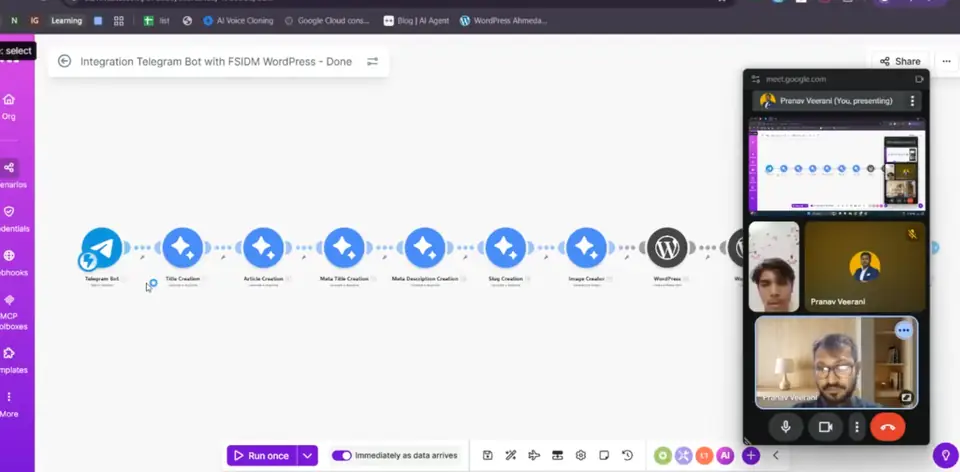
Task: Click the Share button
Action: (x=900, y=61)
